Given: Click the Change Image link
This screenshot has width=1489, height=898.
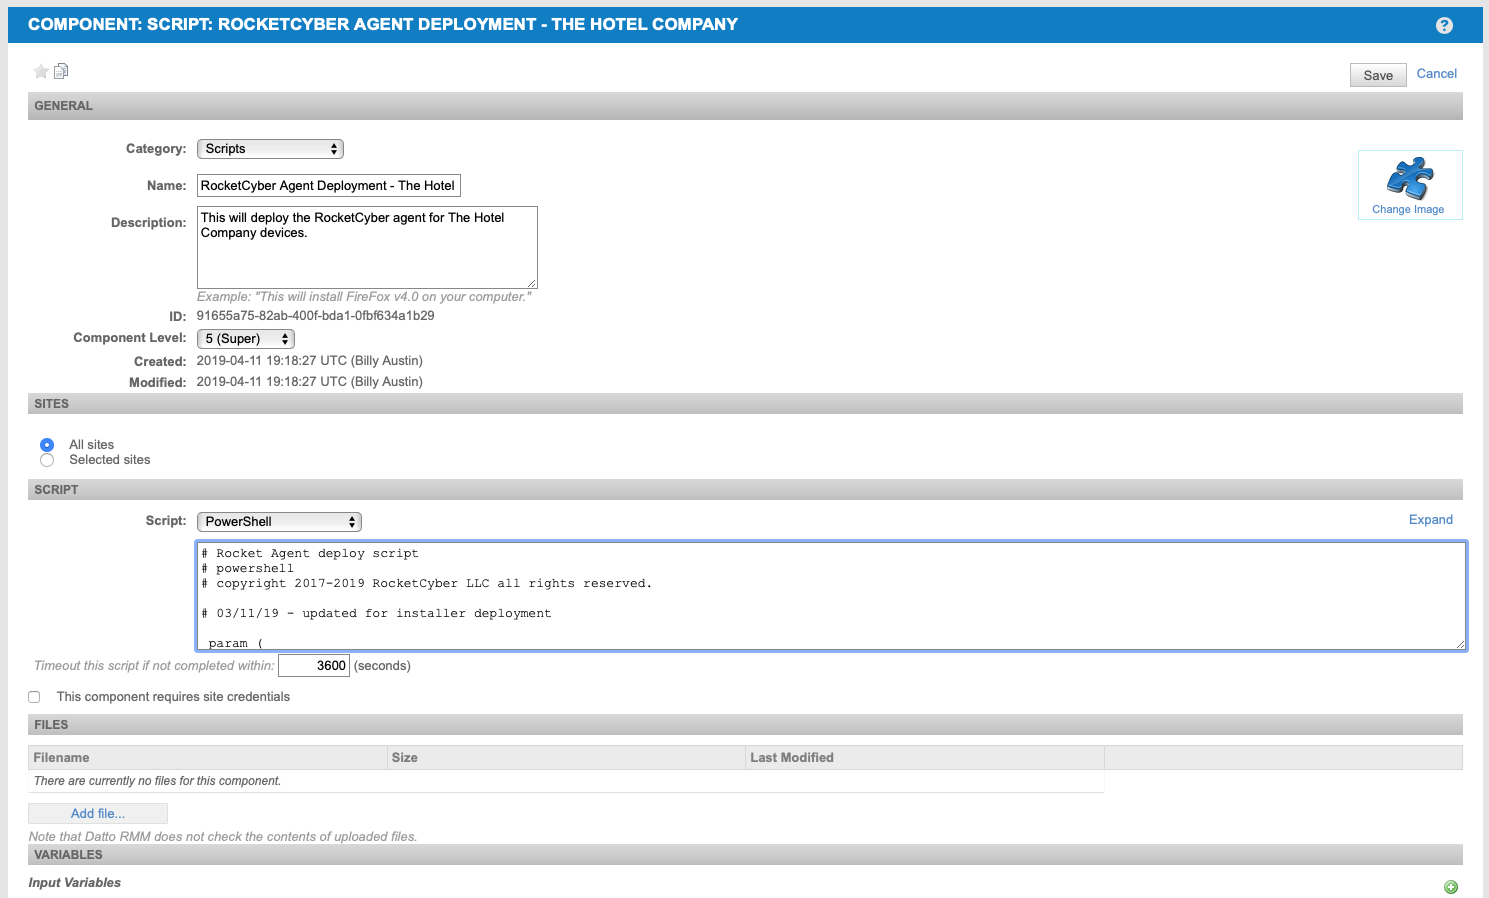Looking at the screenshot, I should point(1408,210).
